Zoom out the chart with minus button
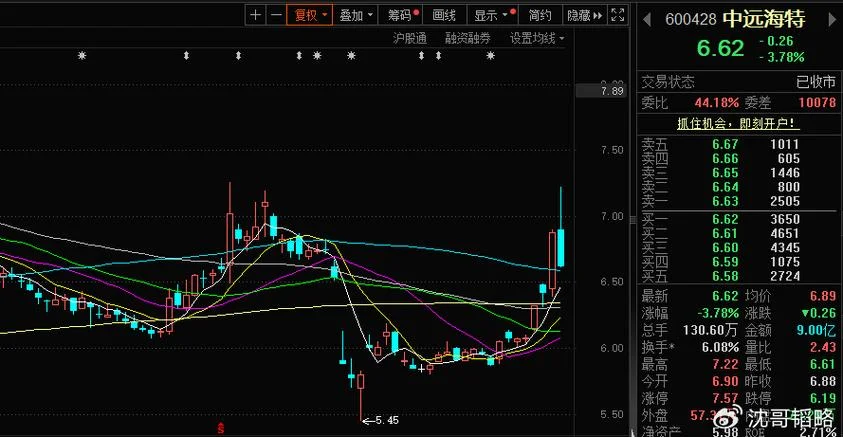Image resolution: width=843 pixels, height=437 pixels. [276, 15]
